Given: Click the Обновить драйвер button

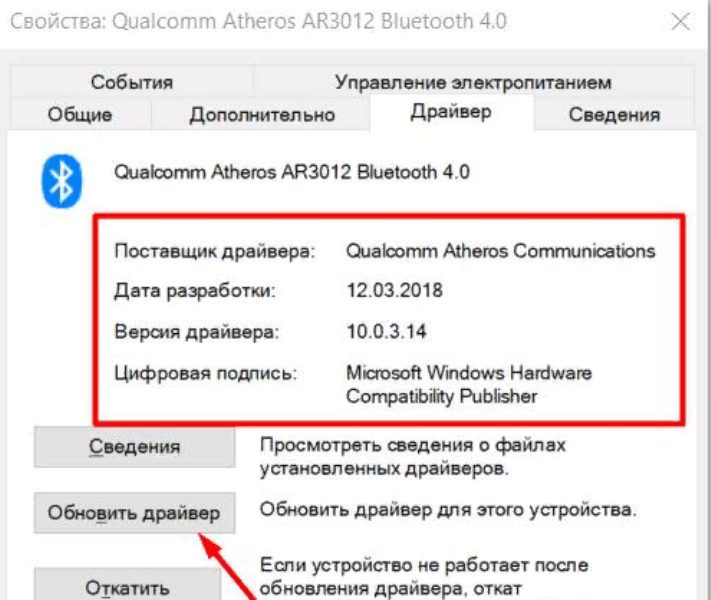Looking at the screenshot, I should click(x=135, y=513).
